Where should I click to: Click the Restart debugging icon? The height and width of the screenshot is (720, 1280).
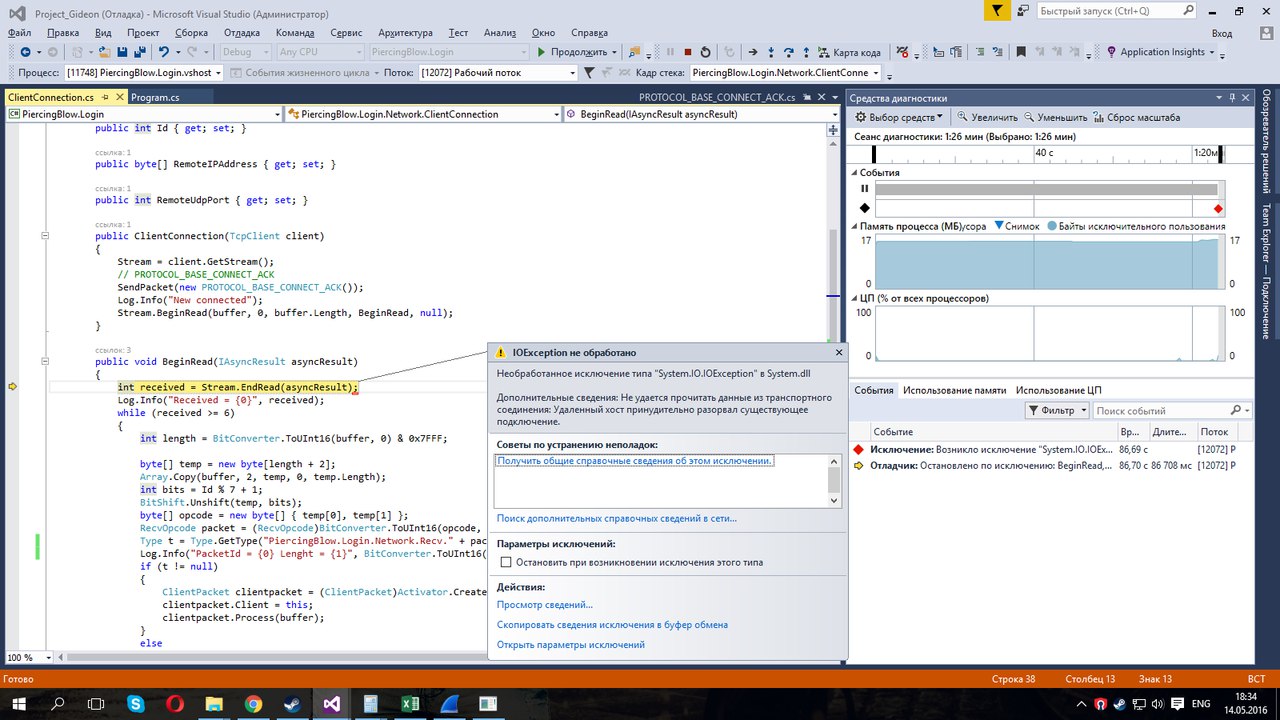click(705, 52)
